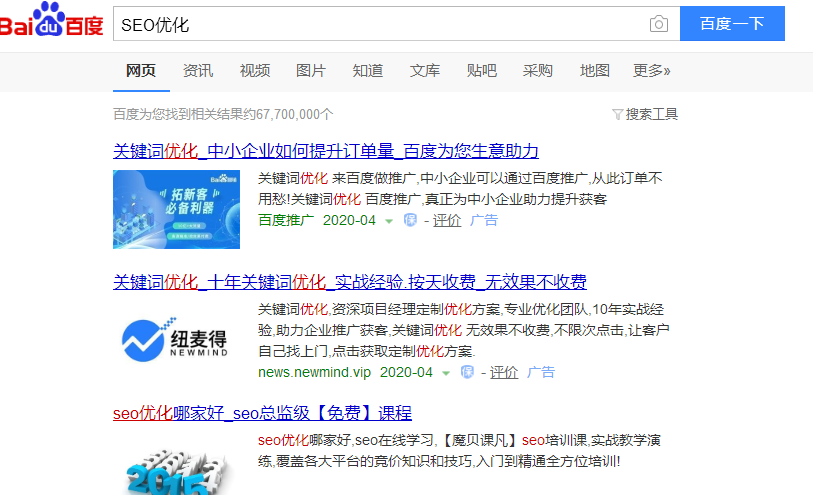Click the Baidu logo
The image size is (813, 495).
[51, 21]
